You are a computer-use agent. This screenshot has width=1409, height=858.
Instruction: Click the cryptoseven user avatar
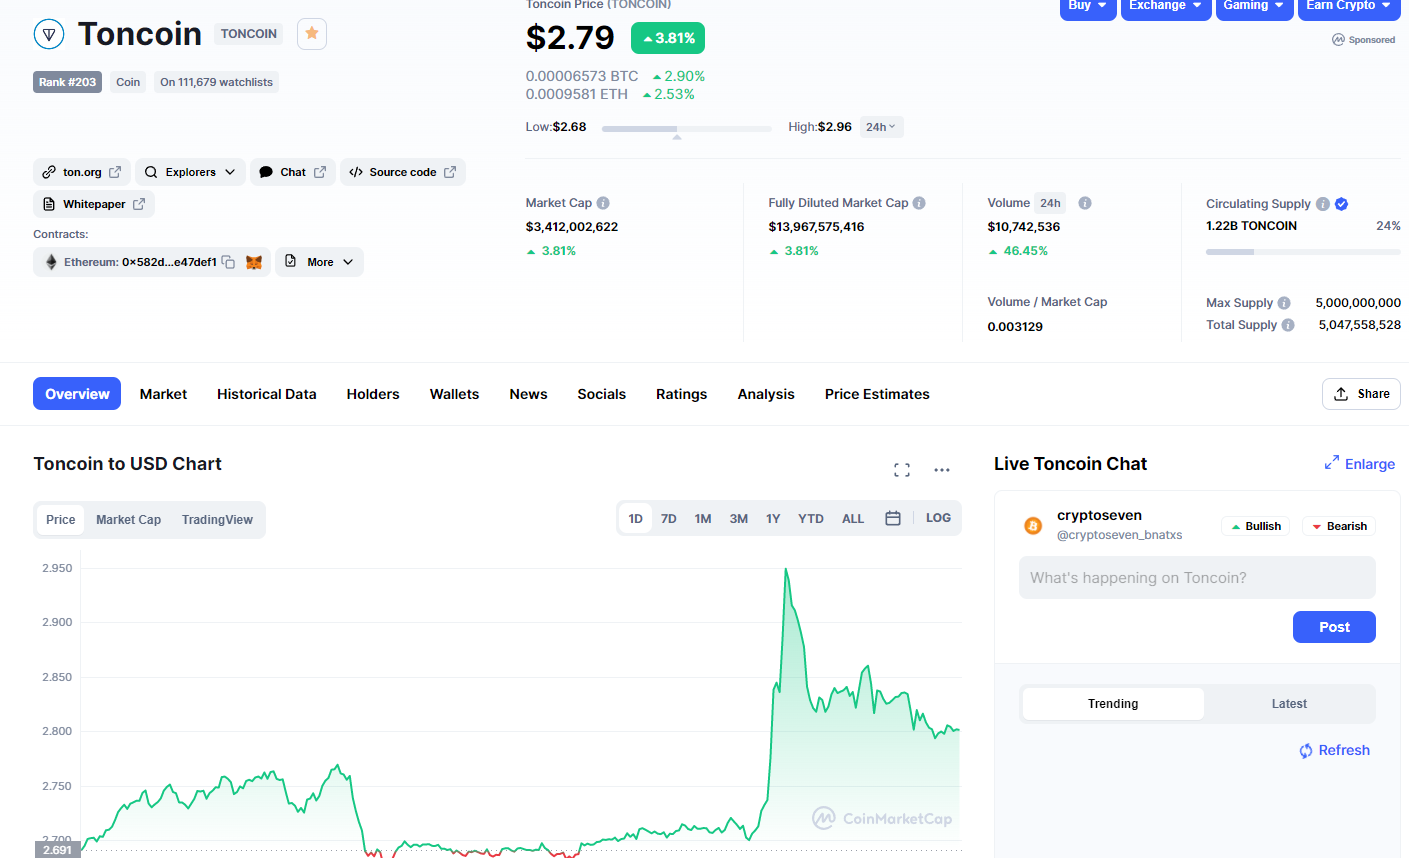pyautogui.click(x=1033, y=526)
